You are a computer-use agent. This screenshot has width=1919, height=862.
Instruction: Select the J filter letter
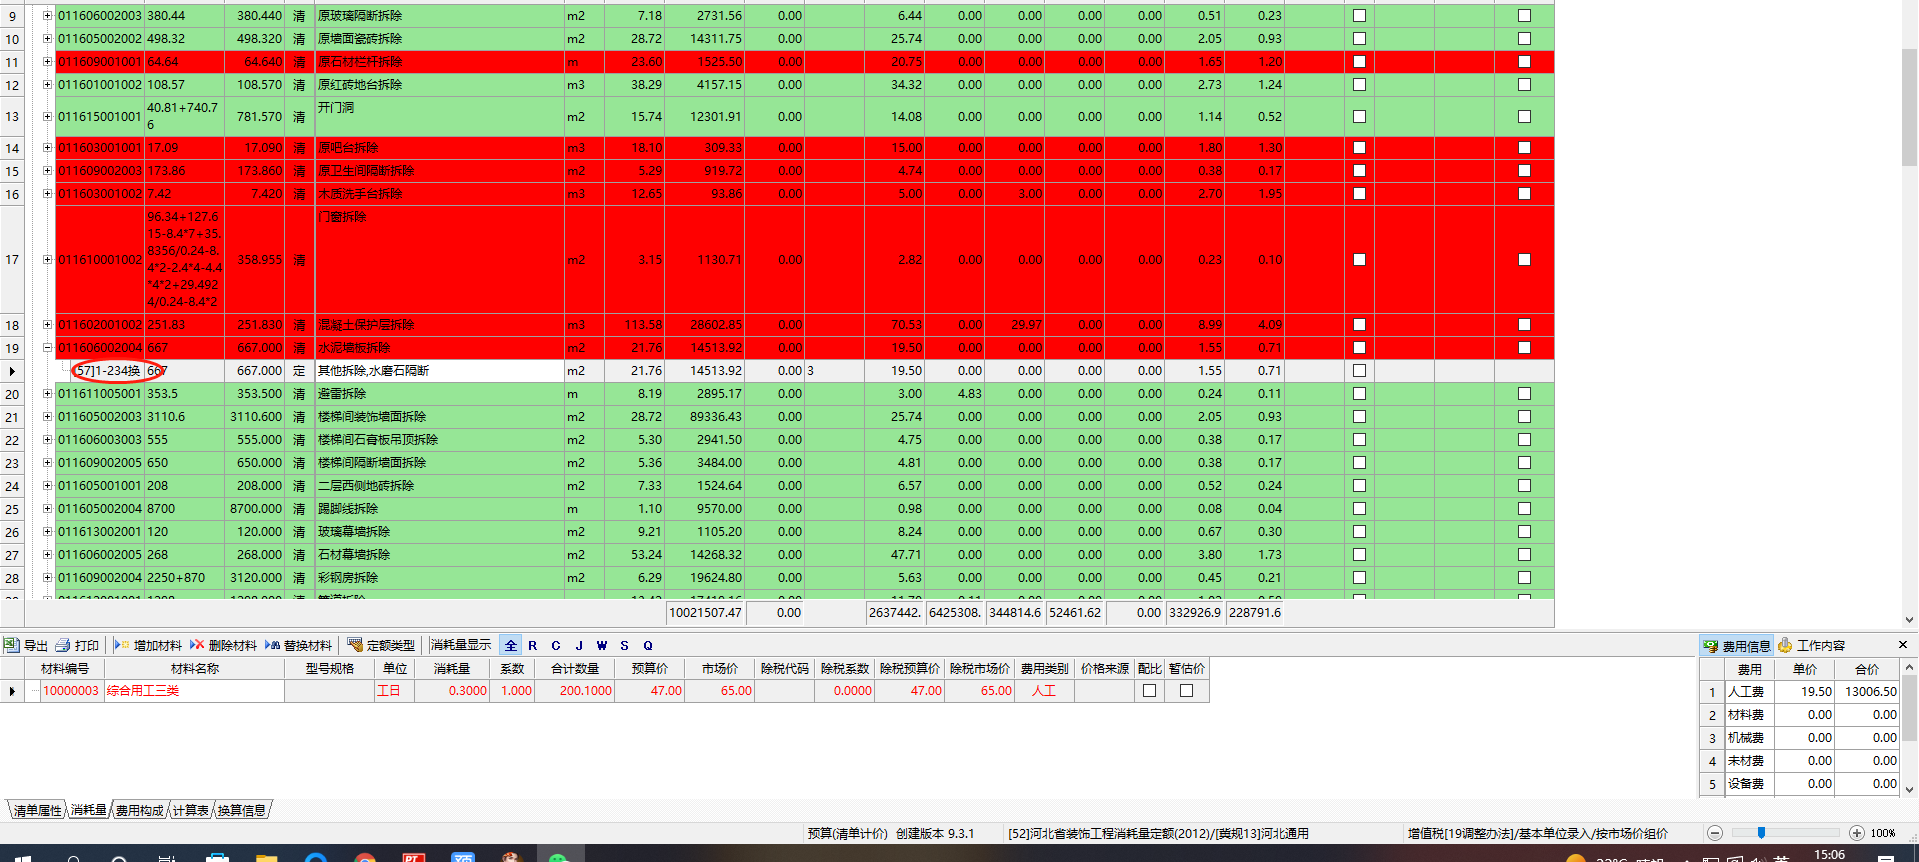coord(579,645)
